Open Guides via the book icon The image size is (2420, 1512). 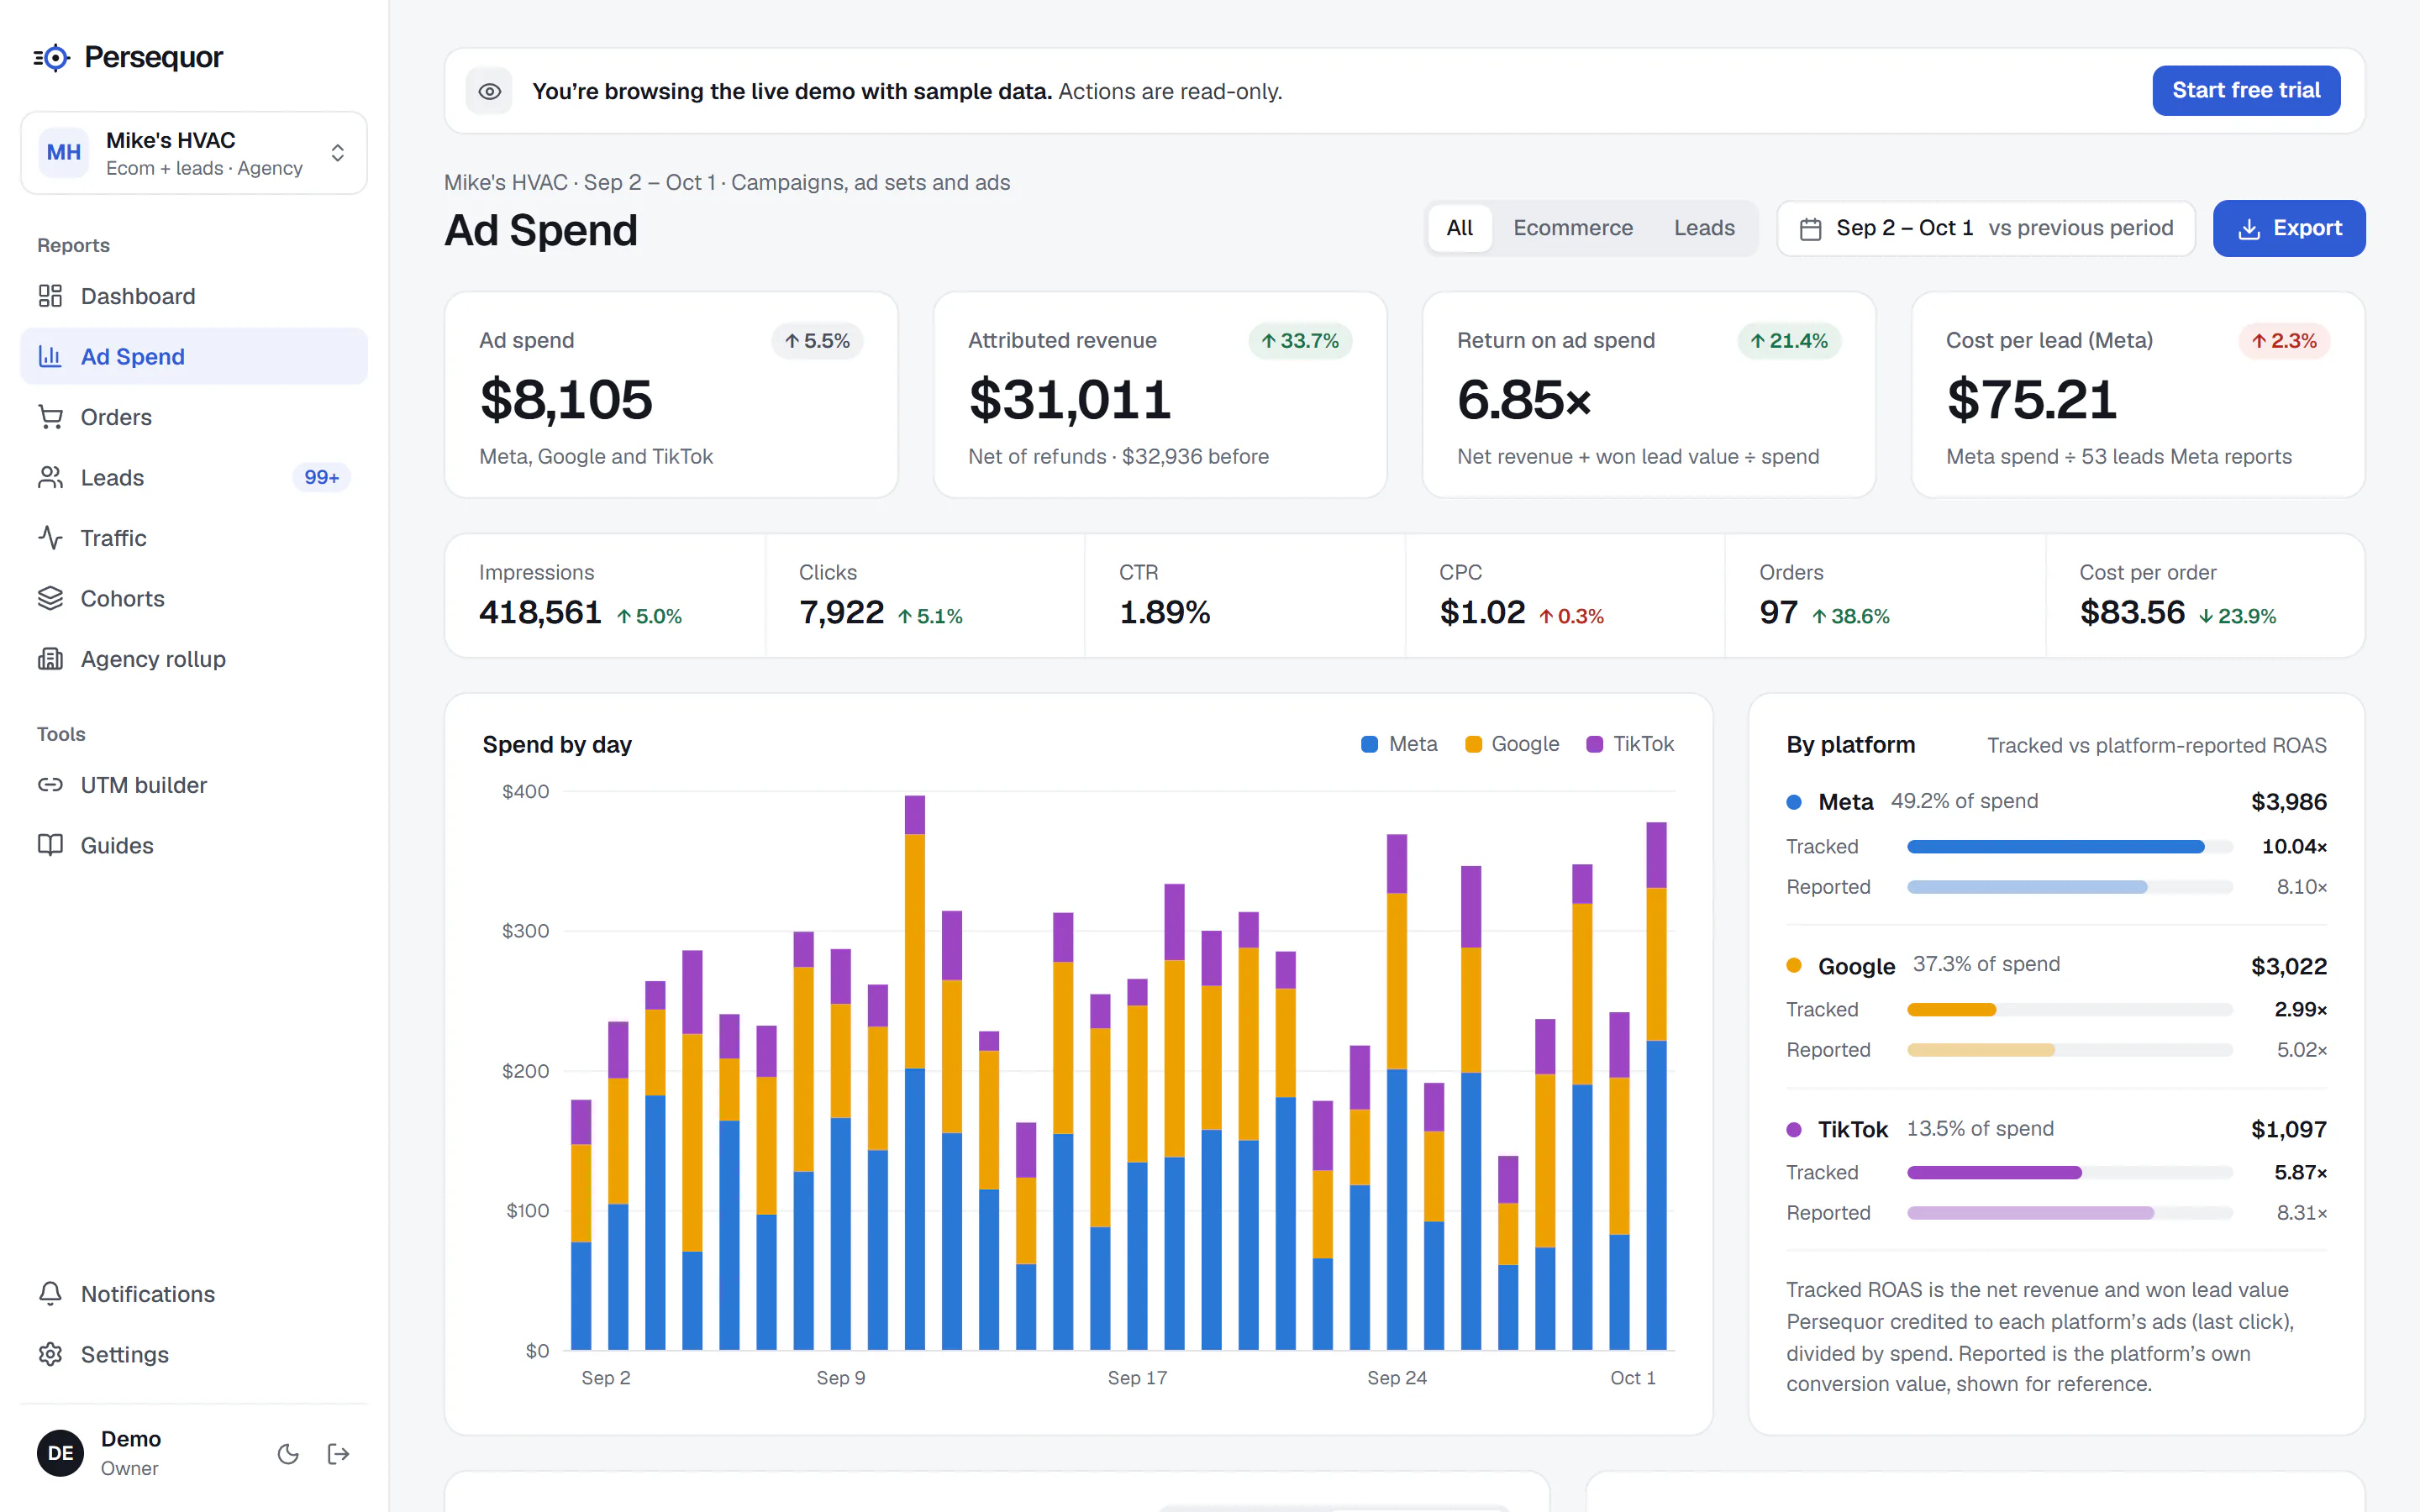[50, 845]
